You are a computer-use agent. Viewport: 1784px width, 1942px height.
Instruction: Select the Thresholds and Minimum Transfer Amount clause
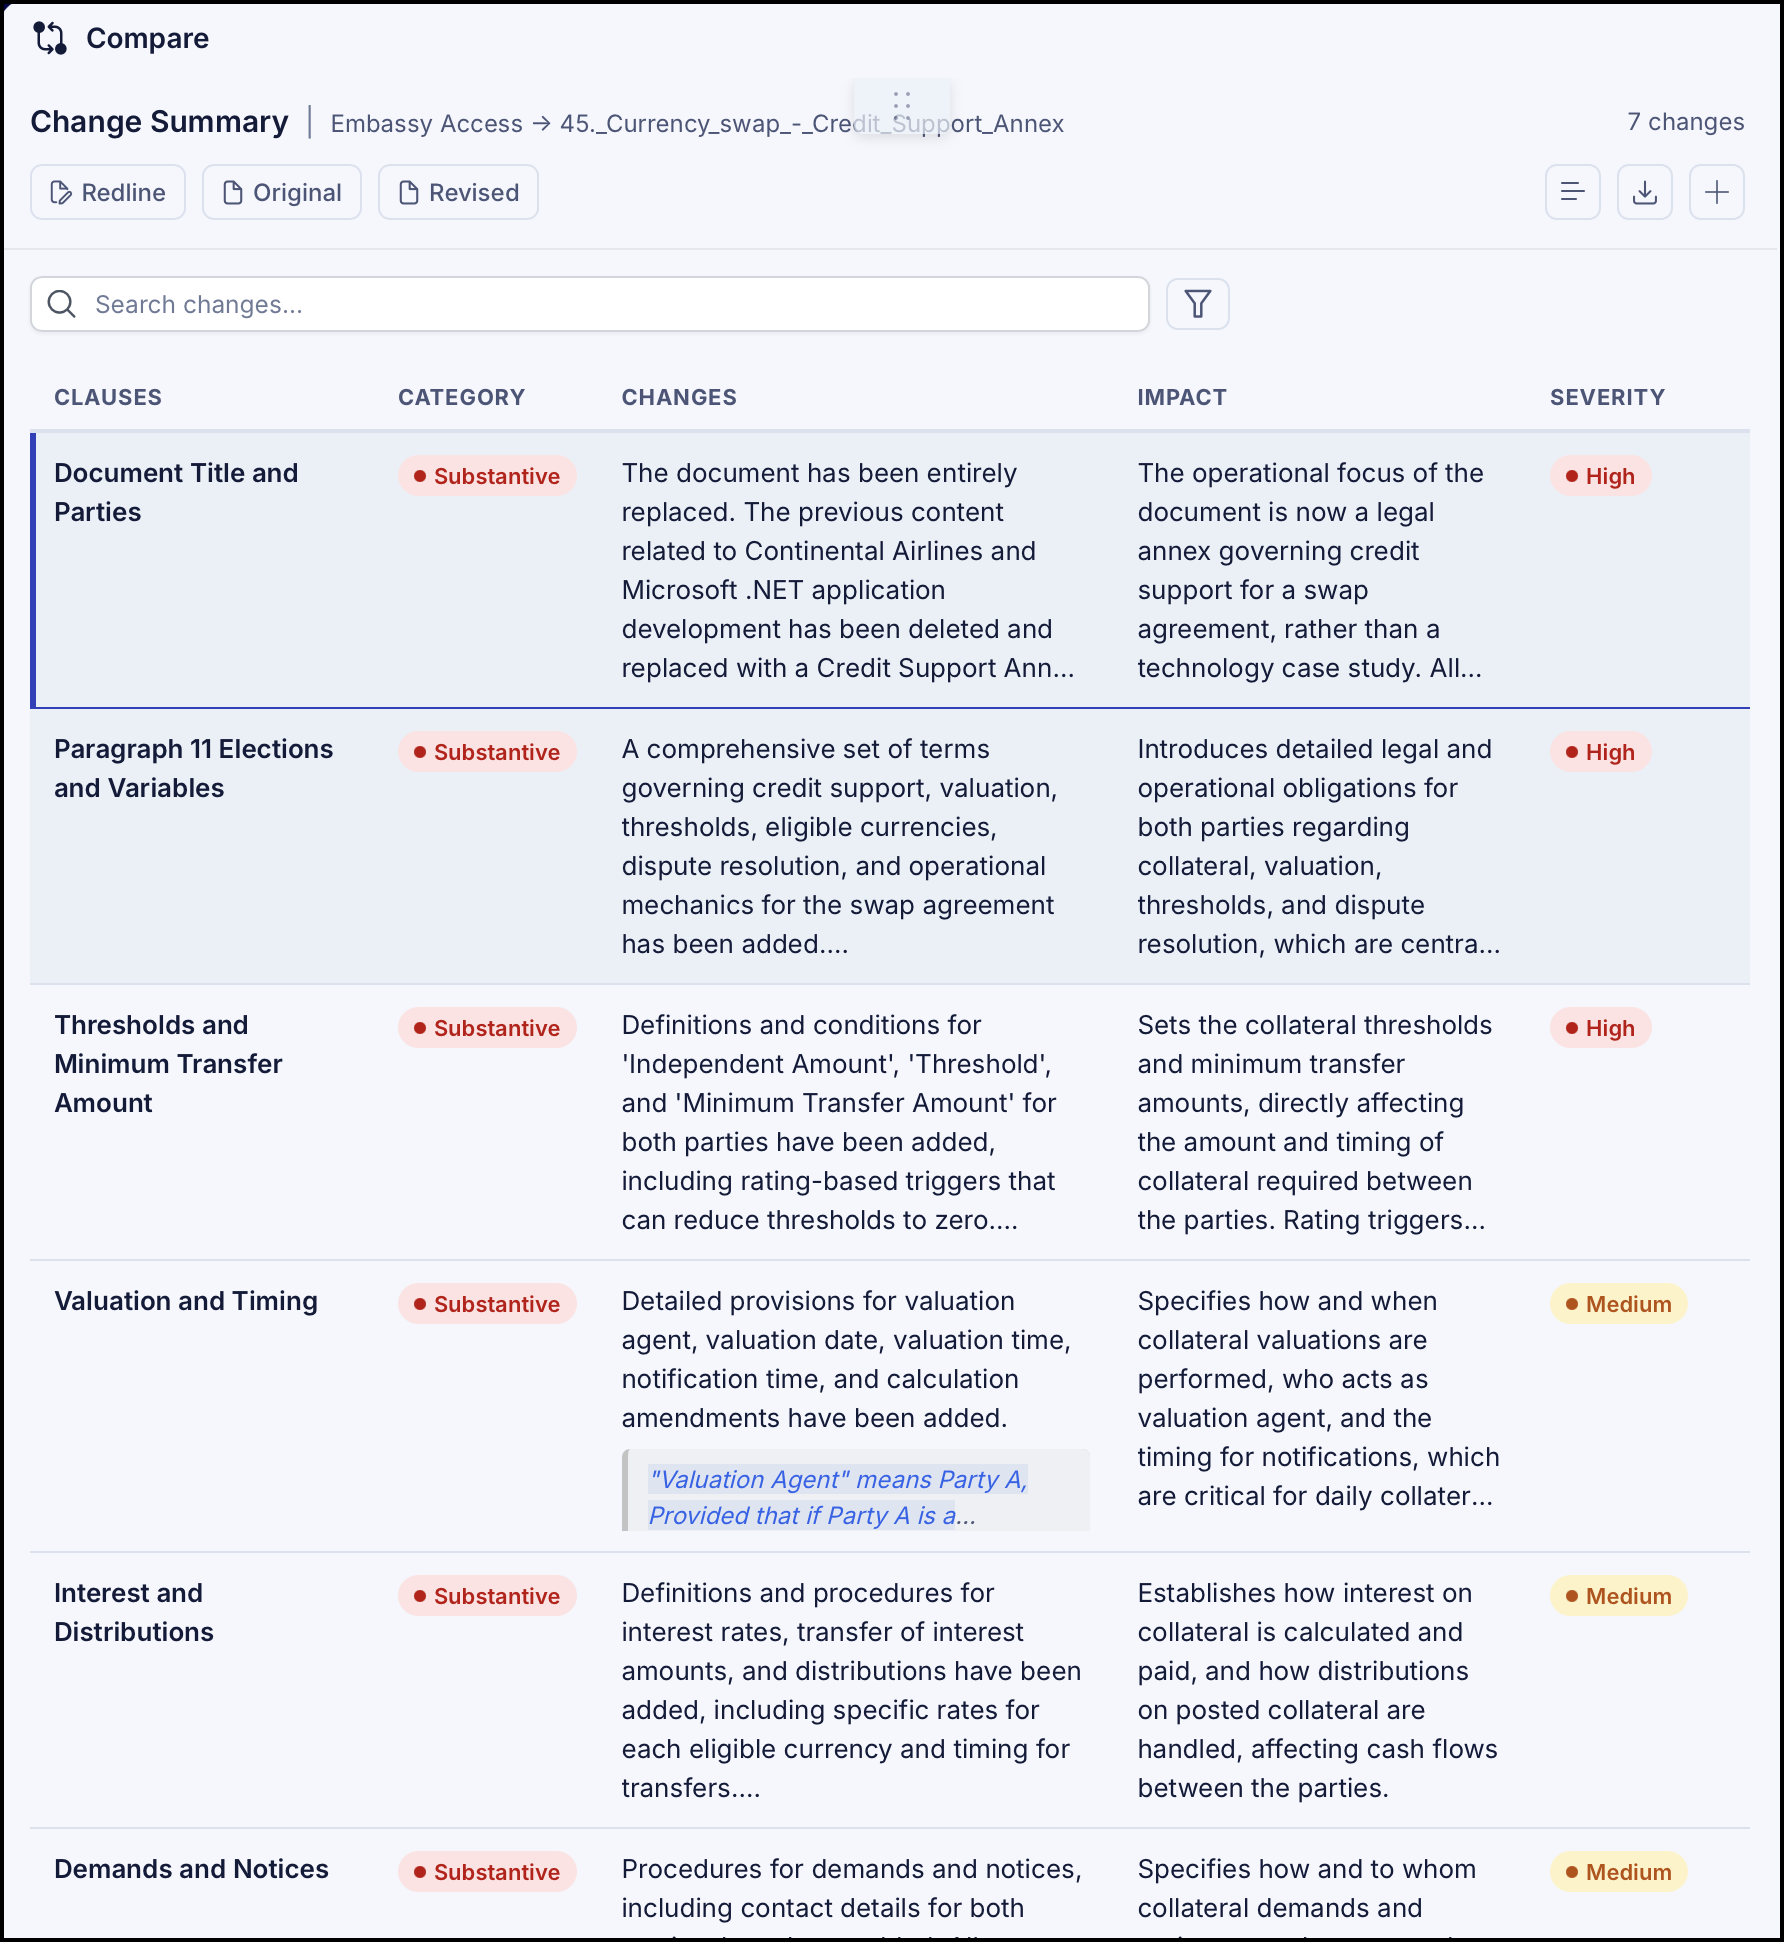click(x=168, y=1064)
